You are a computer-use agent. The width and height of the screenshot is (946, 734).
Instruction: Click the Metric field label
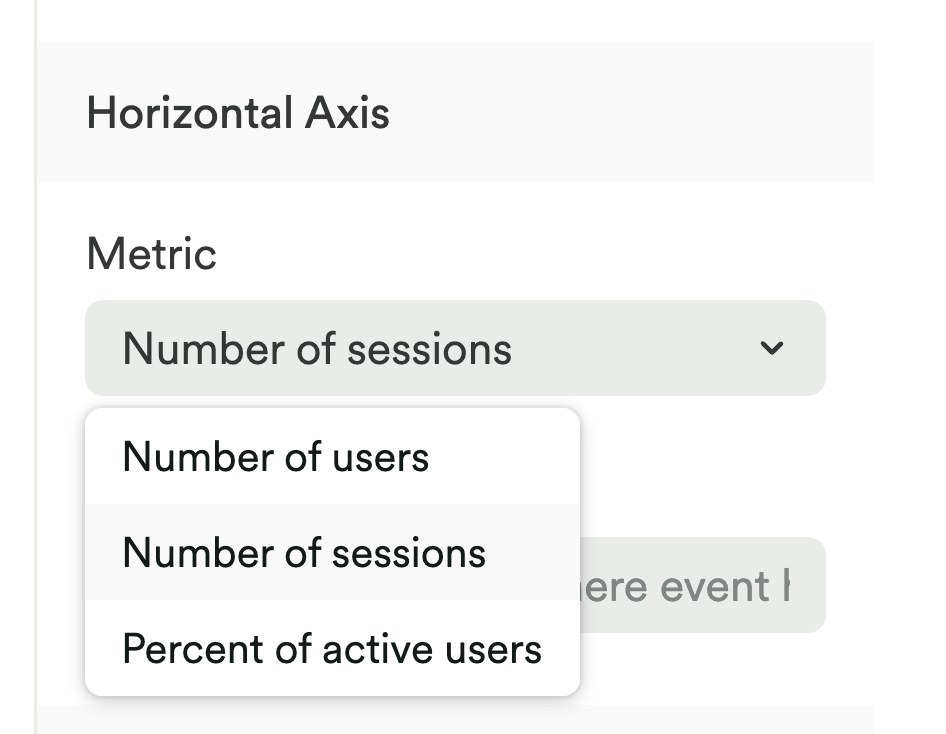152,254
